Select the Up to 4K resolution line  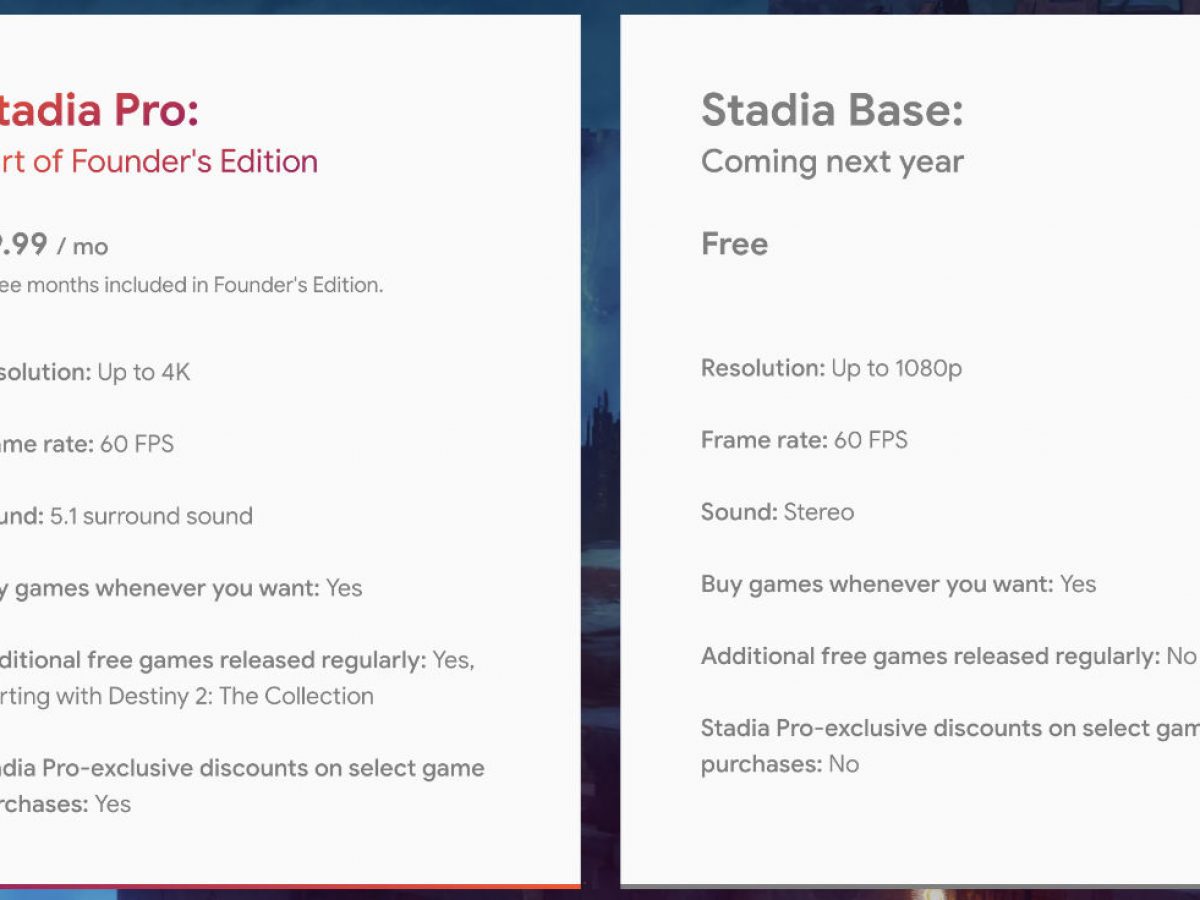click(x=95, y=372)
